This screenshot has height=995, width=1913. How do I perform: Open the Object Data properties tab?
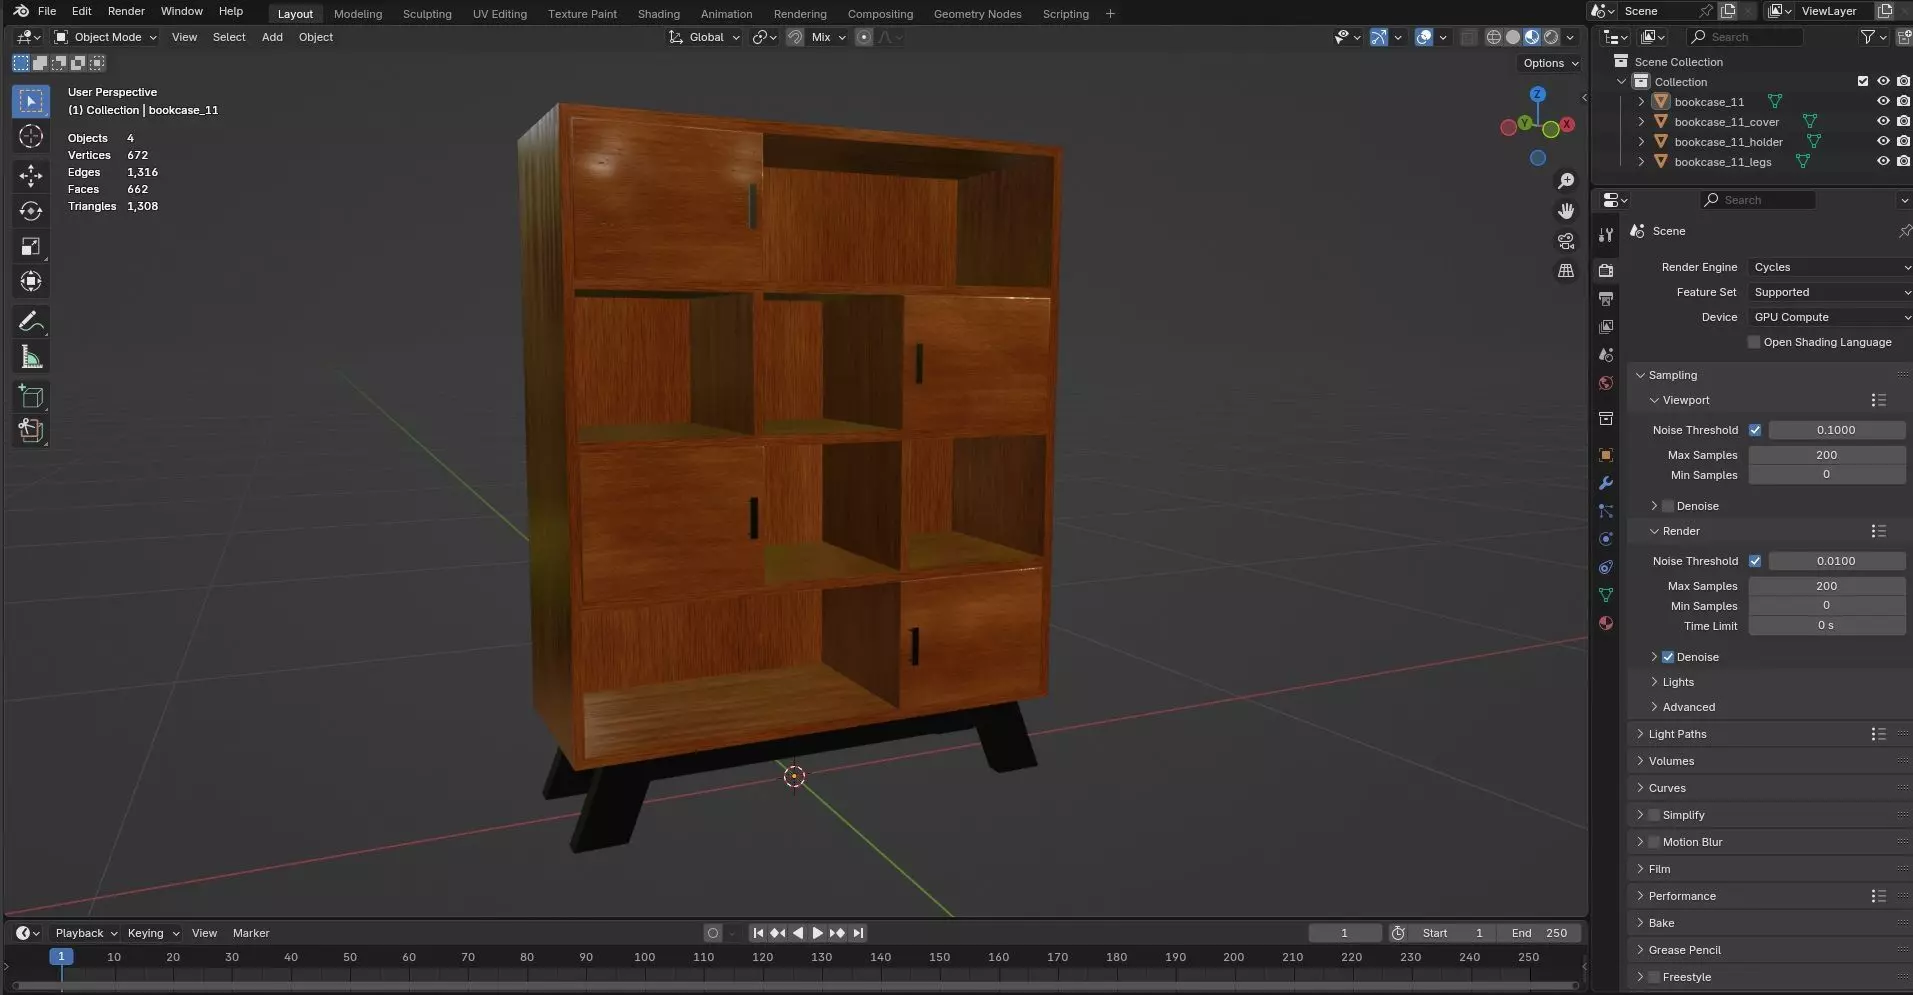point(1606,595)
